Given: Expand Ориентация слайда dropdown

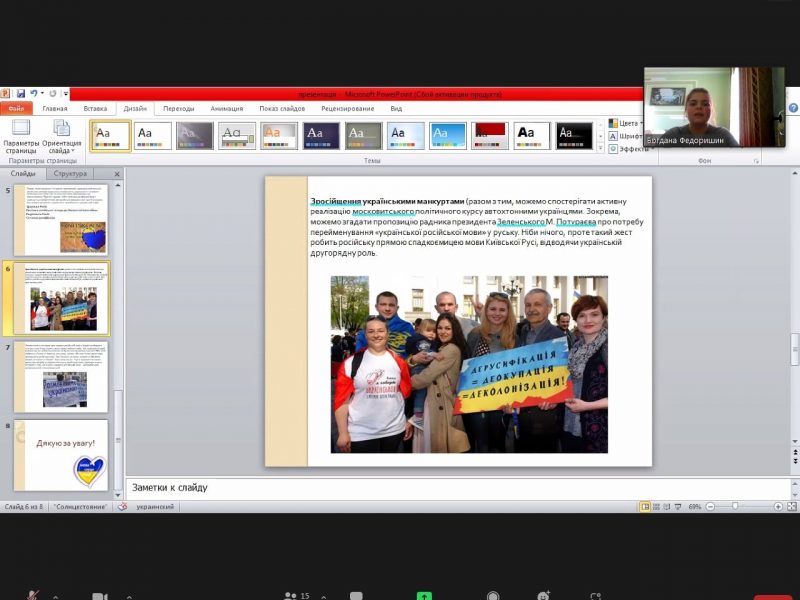Looking at the screenshot, I should point(62,135).
